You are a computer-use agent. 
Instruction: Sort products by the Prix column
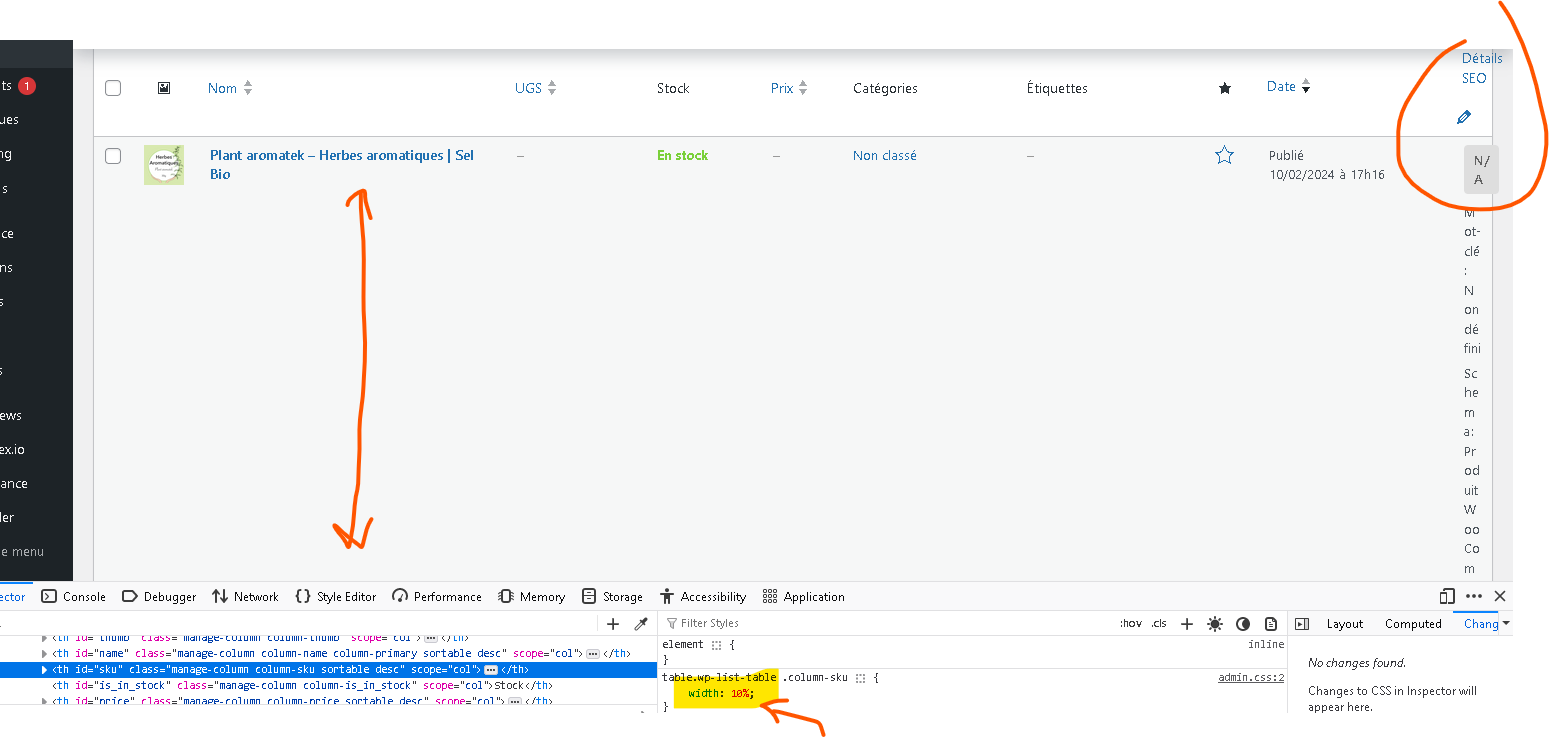click(782, 88)
